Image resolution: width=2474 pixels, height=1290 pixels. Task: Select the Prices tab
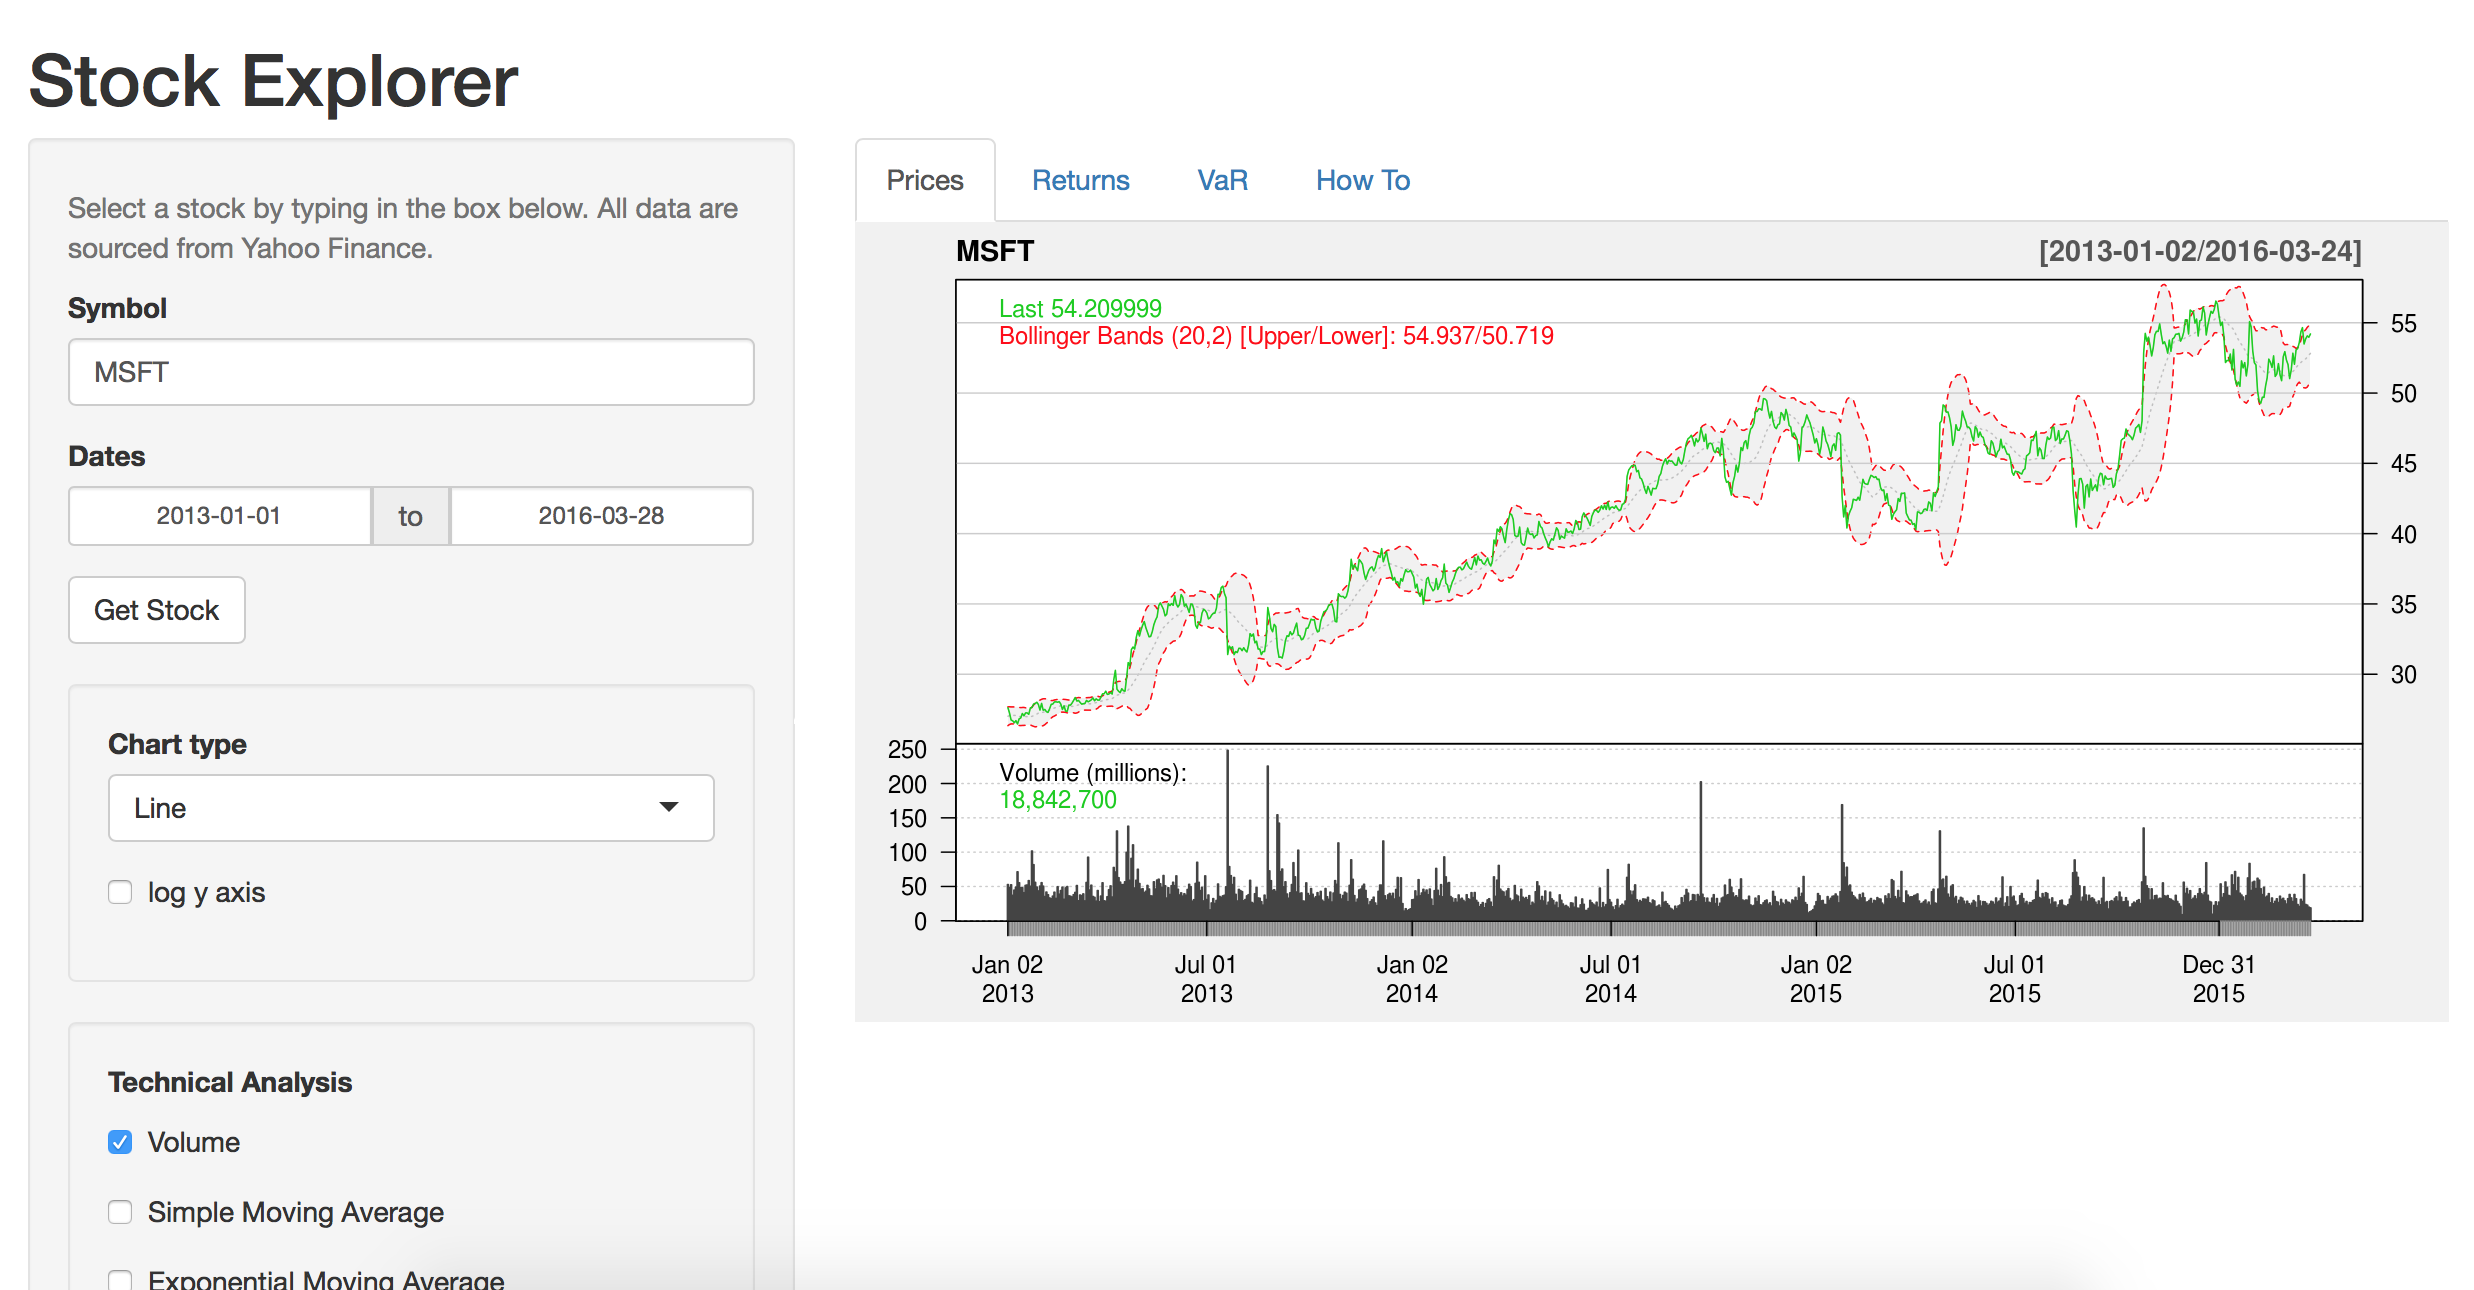(x=924, y=180)
